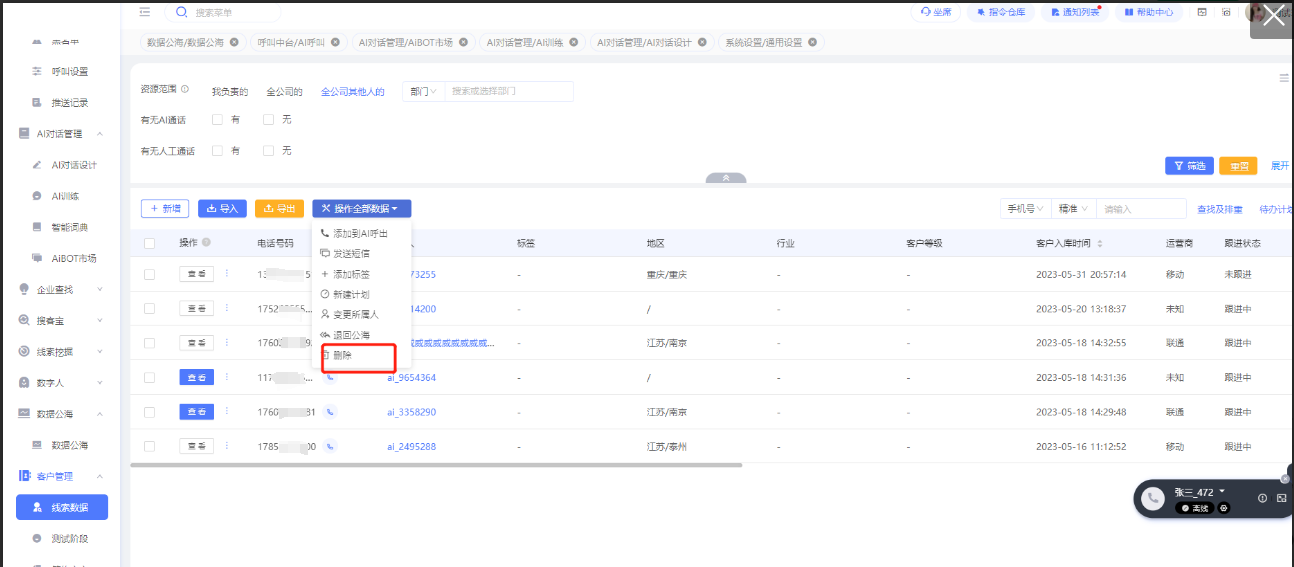Viewport: 1294px width, 567px height.
Task: Click the softphone handset icon near 张三_472
Action: [x=1154, y=497]
